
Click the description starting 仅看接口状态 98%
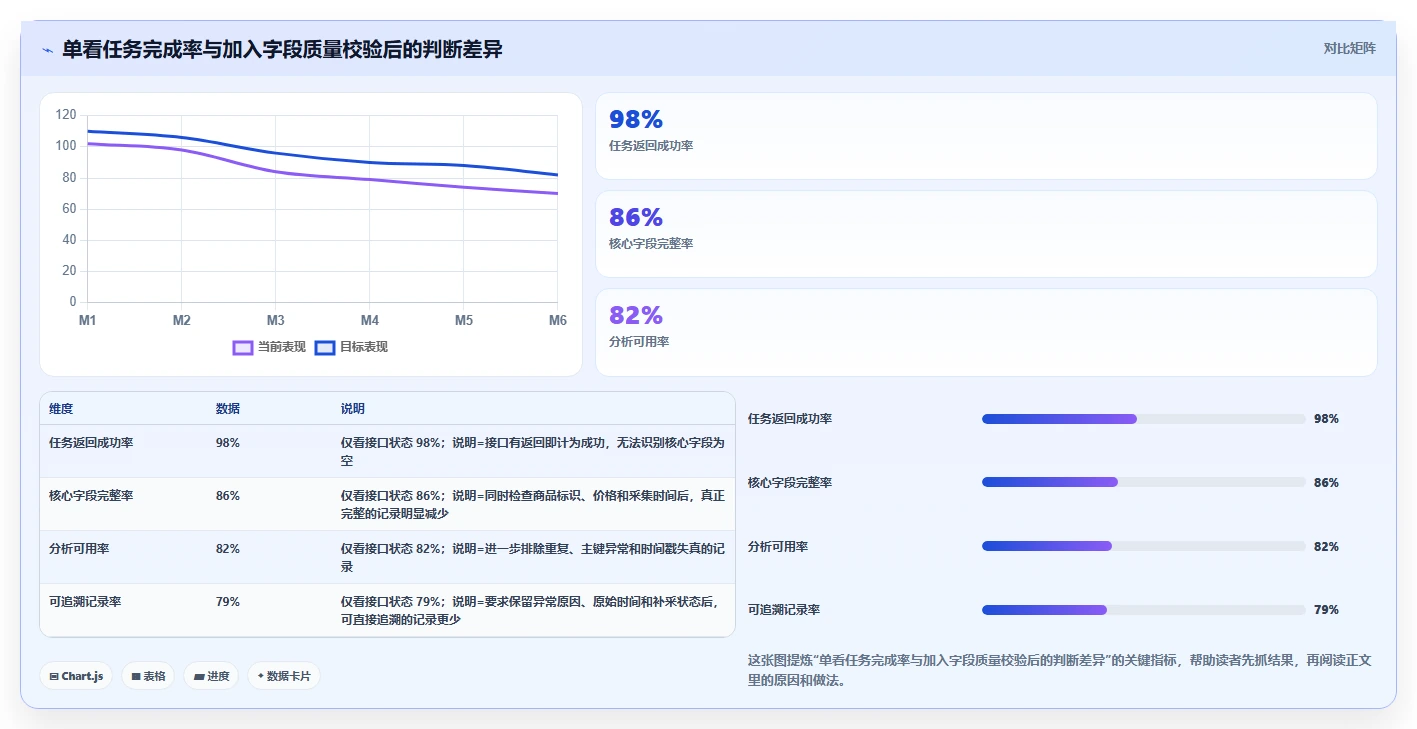point(532,451)
